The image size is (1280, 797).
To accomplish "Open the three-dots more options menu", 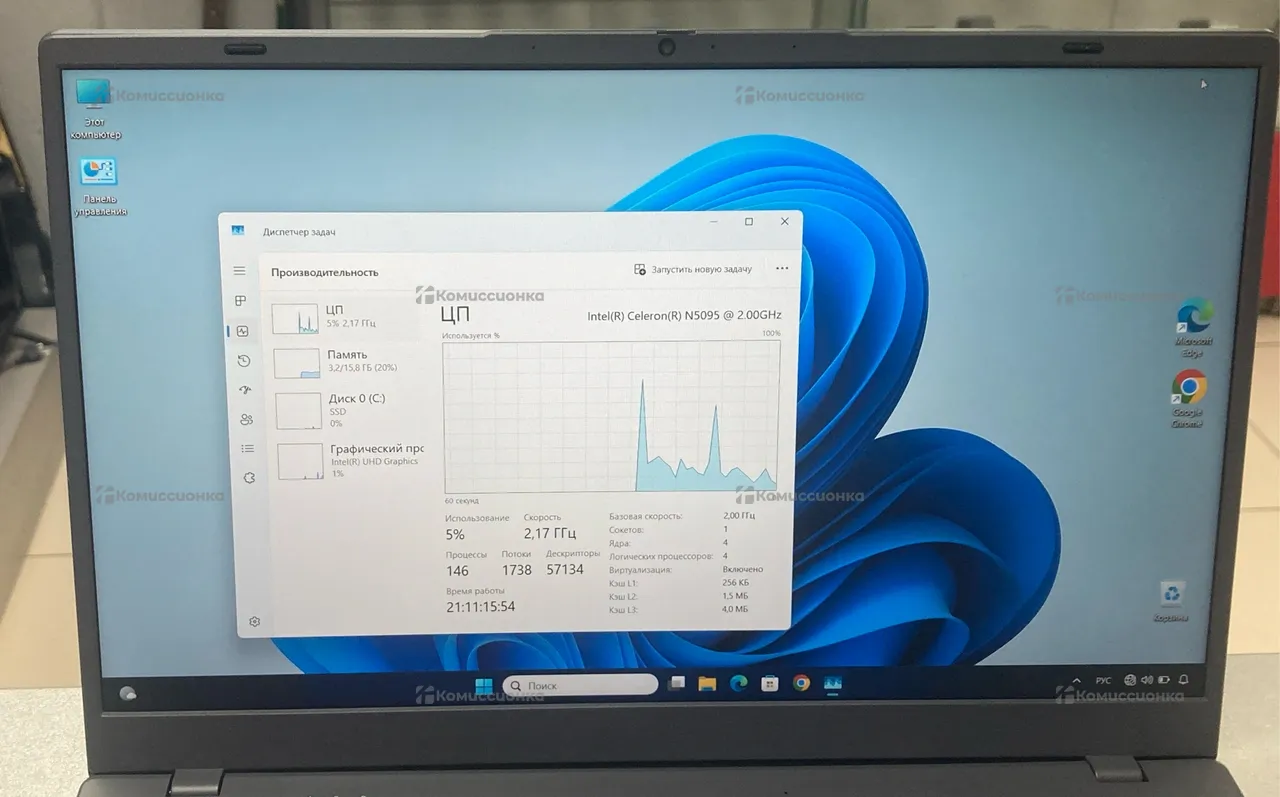I will click(x=782, y=269).
